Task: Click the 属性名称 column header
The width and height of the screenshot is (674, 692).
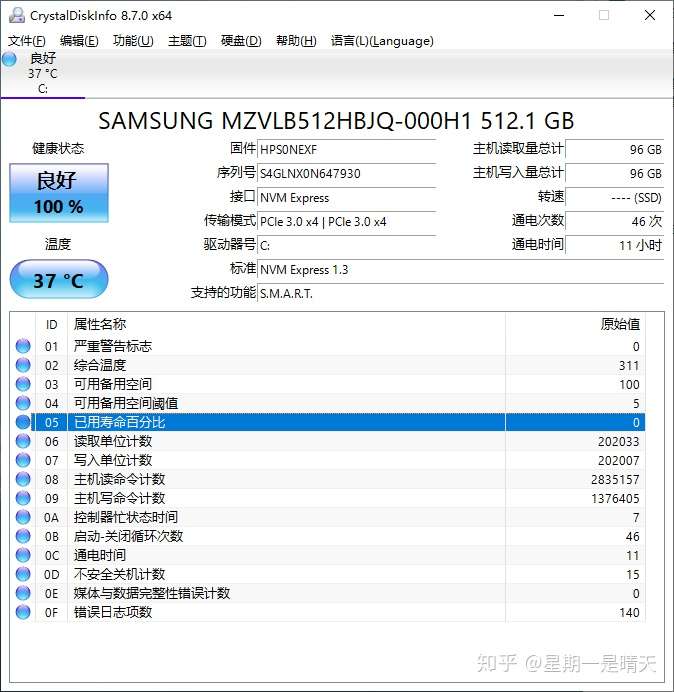Action: pos(286,324)
